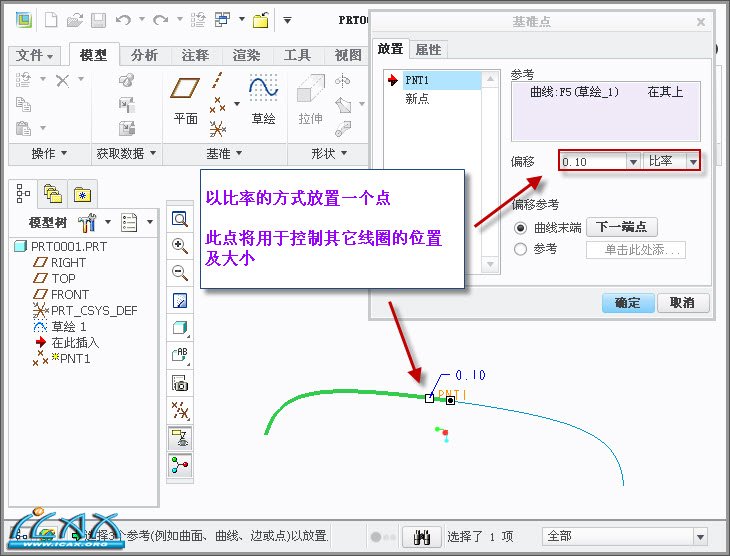730x556 pixels.
Task: Open the quick access toolbar customize arrow
Action: coord(287,20)
